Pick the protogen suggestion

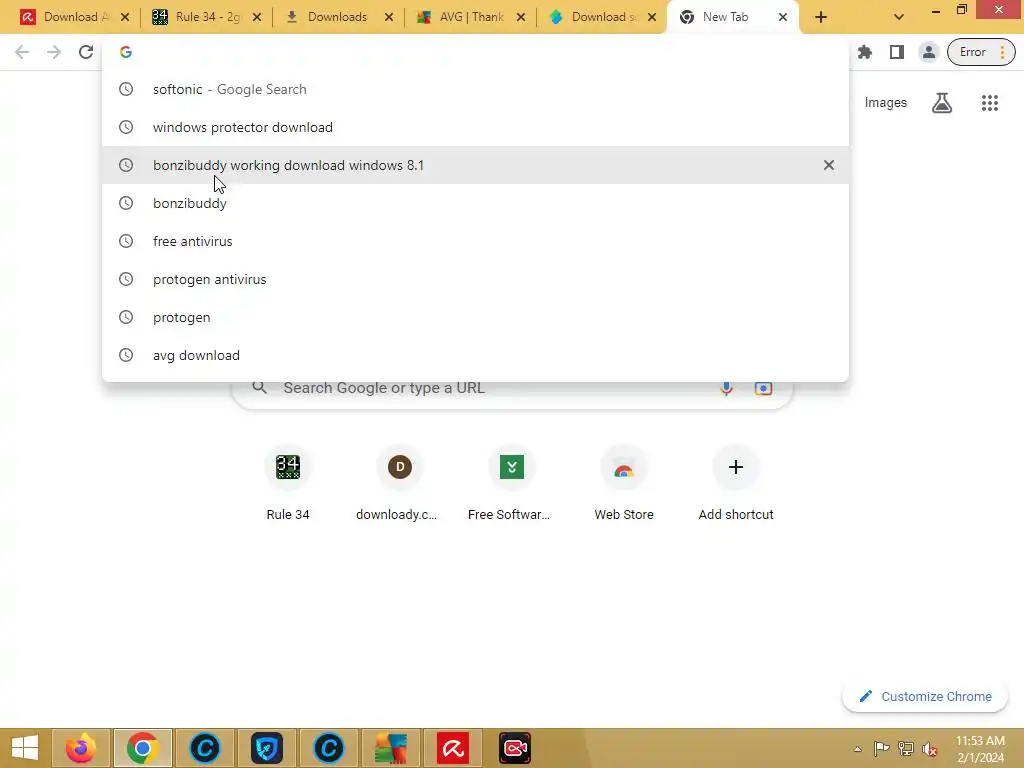pyautogui.click(x=475, y=317)
